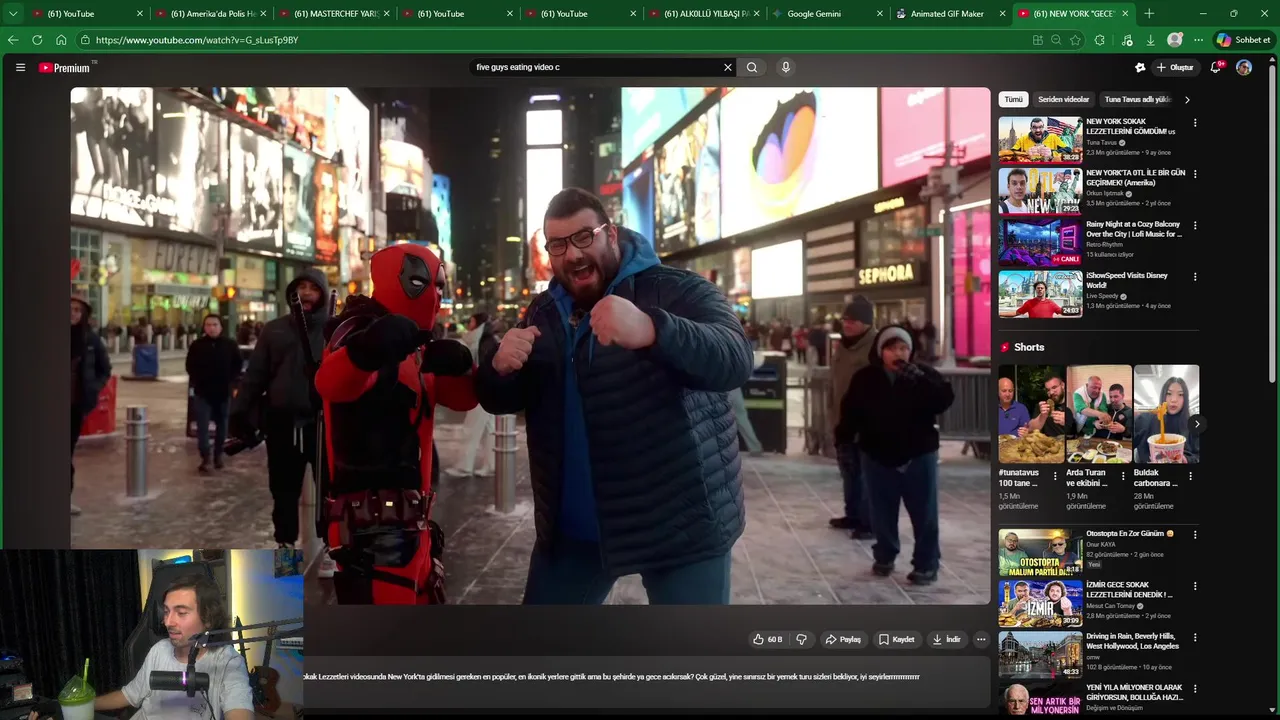This screenshot has height=720, width=1280.
Task: Open the Driving in Rain, Beverly Hills title
Action: (1133, 641)
